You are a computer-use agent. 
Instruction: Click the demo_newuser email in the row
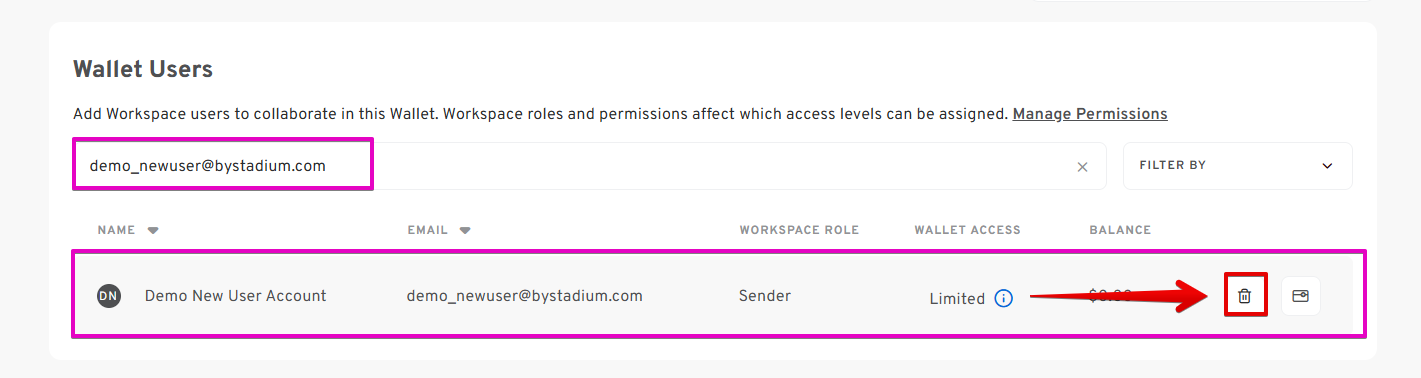(x=524, y=296)
